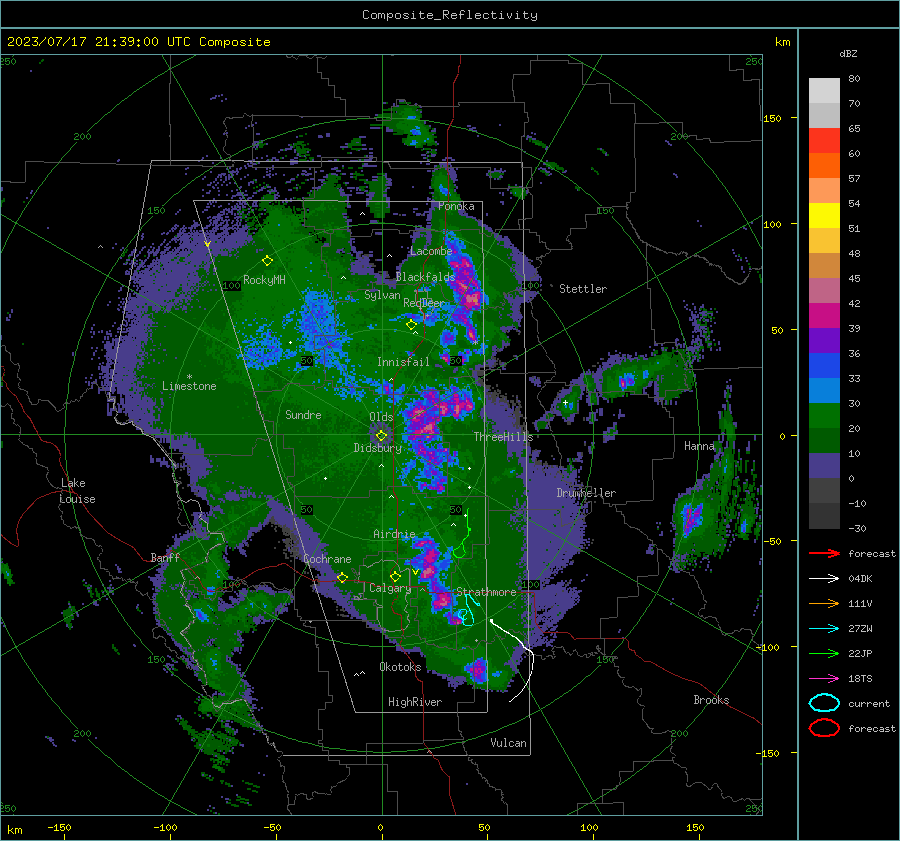Click the cyan current-cell ellipse in legend
The height and width of the screenshot is (841, 900).
[824, 703]
